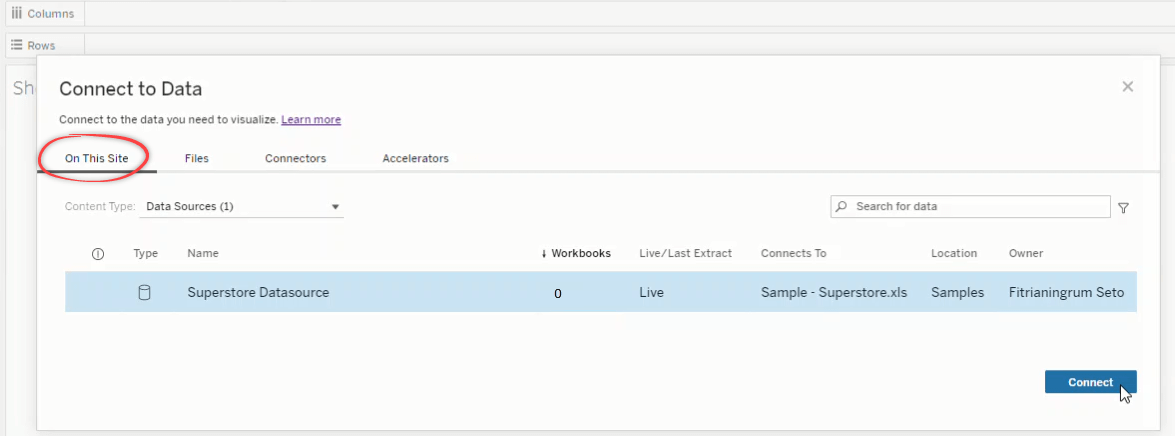Close the Connect to Data dialog
This screenshot has width=1175, height=436.
click(x=1127, y=87)
